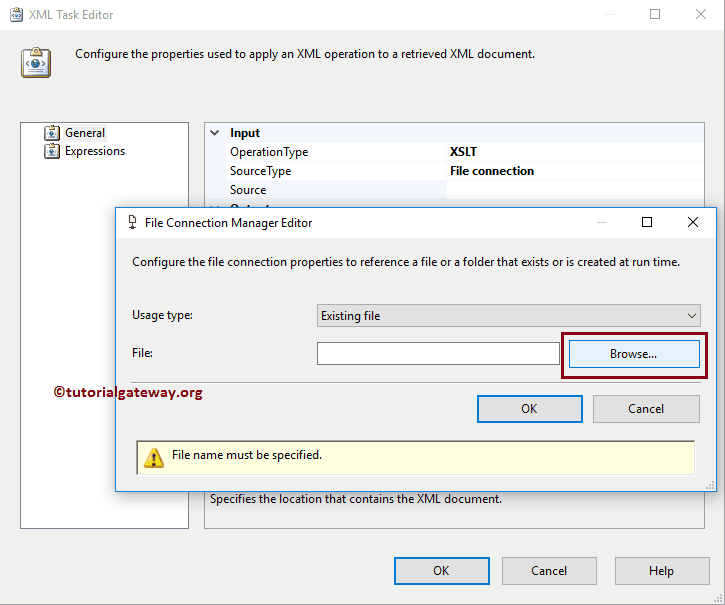Click the File Connection Manager title icon
725x605 pixels.
coord(132,223)
